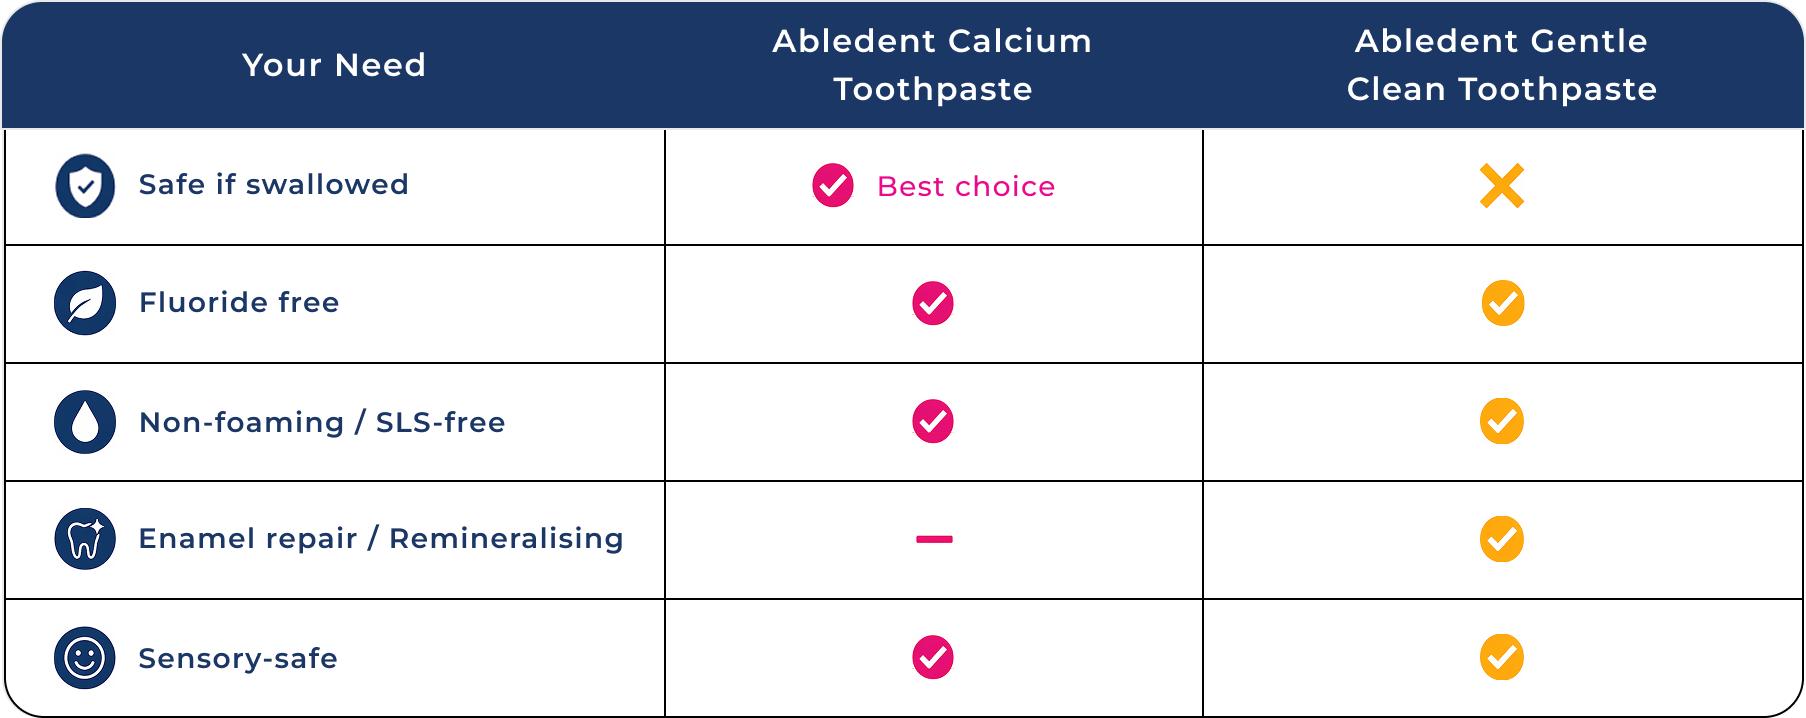
Task: Click the pink dash in Enamel repair row
Action: tap(934, 539)
